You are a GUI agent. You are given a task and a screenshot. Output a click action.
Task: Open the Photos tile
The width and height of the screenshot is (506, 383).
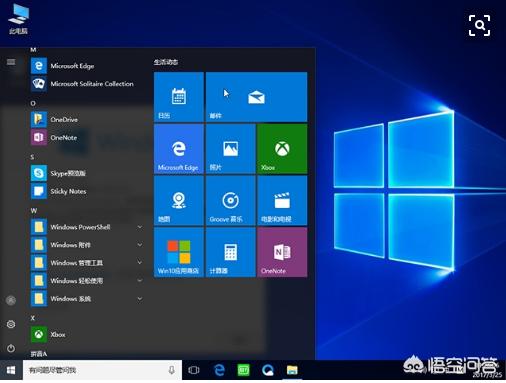tap(230, 149)
